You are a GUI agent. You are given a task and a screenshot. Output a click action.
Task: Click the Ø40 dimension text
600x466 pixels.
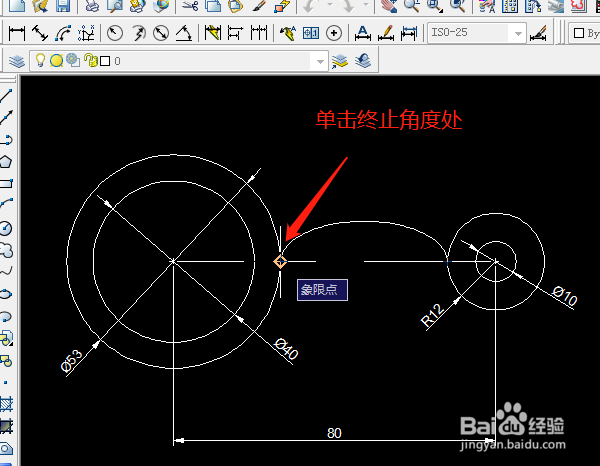[x=286, y=349]
